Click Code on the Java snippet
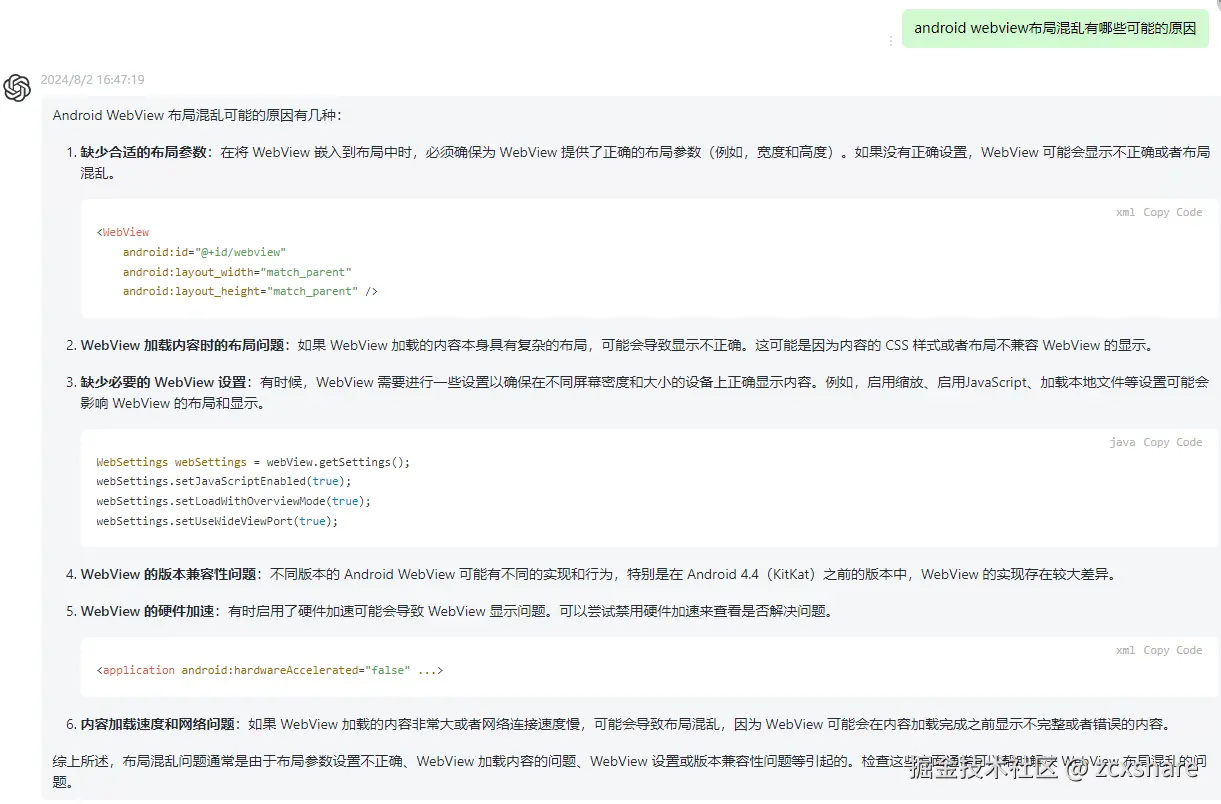This screenshot has width=1221, height=804. click(1188, 442)
